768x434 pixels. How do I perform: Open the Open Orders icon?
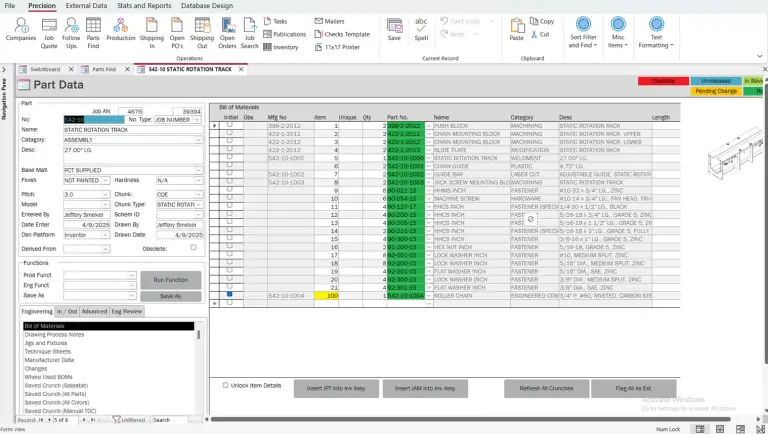coord(227,33)
